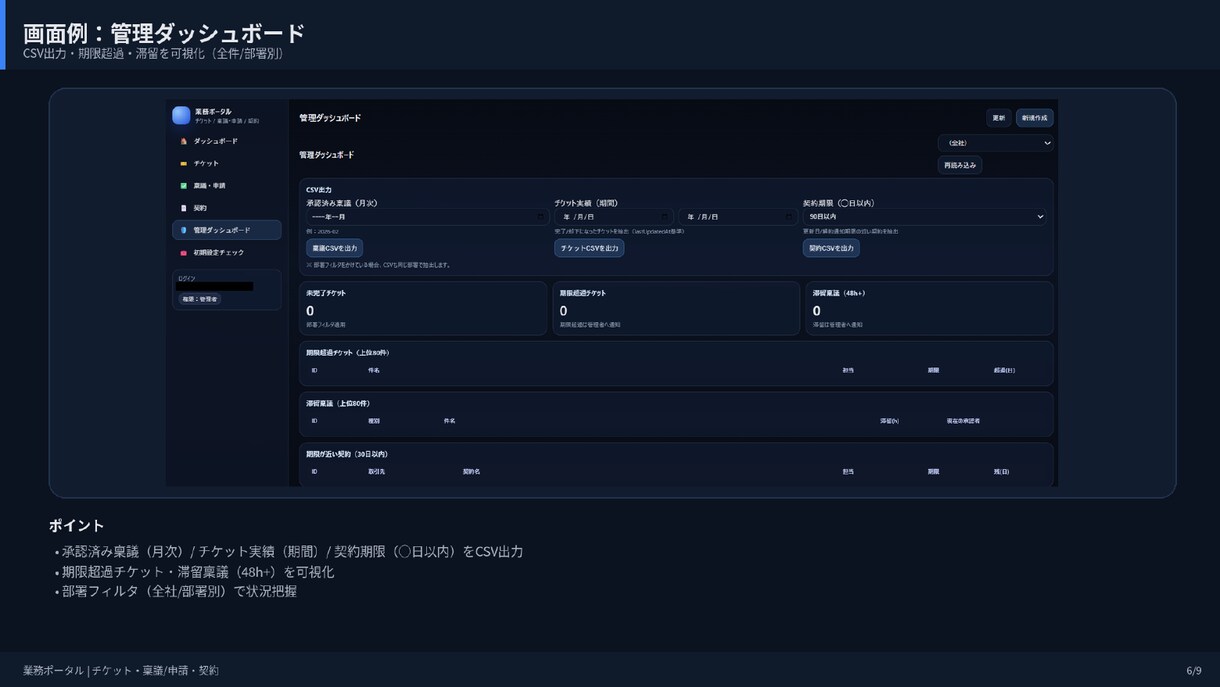Screen dimensions: 1220x687
Task: Click the 更新 button
Action: [x=999, y=118]
